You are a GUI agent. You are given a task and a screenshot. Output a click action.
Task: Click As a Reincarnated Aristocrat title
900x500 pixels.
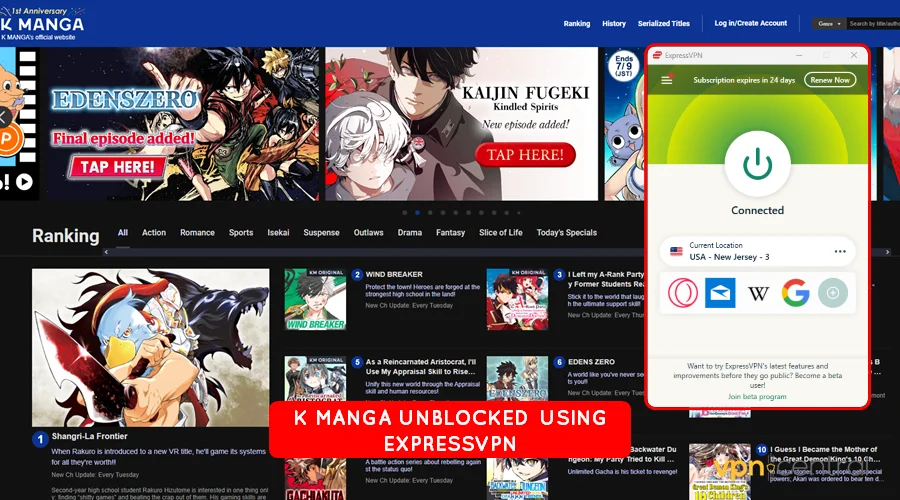[x=421, y=367]
